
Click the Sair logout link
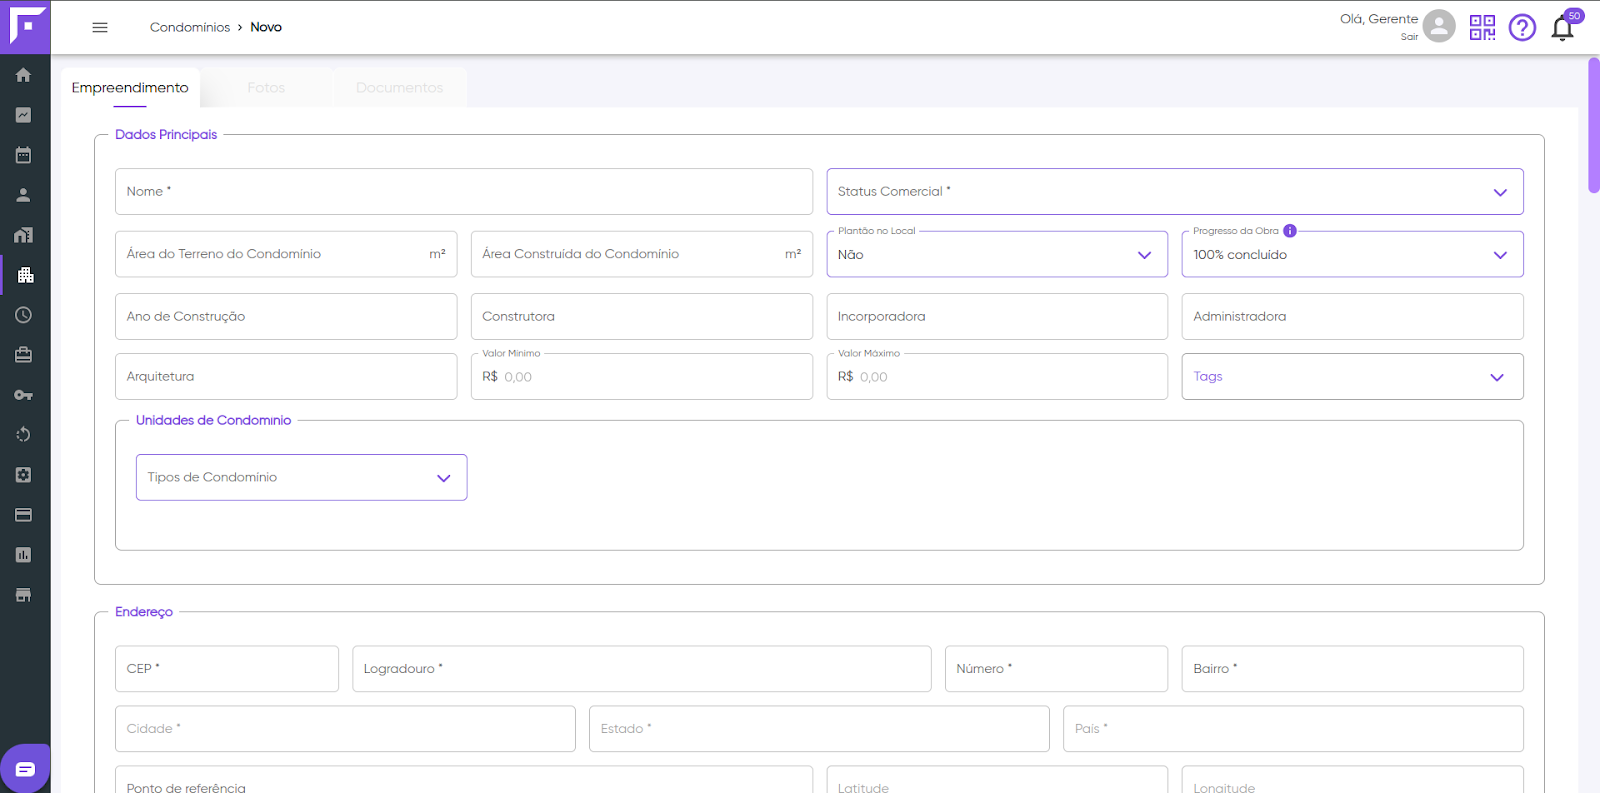click(1409, 37)
